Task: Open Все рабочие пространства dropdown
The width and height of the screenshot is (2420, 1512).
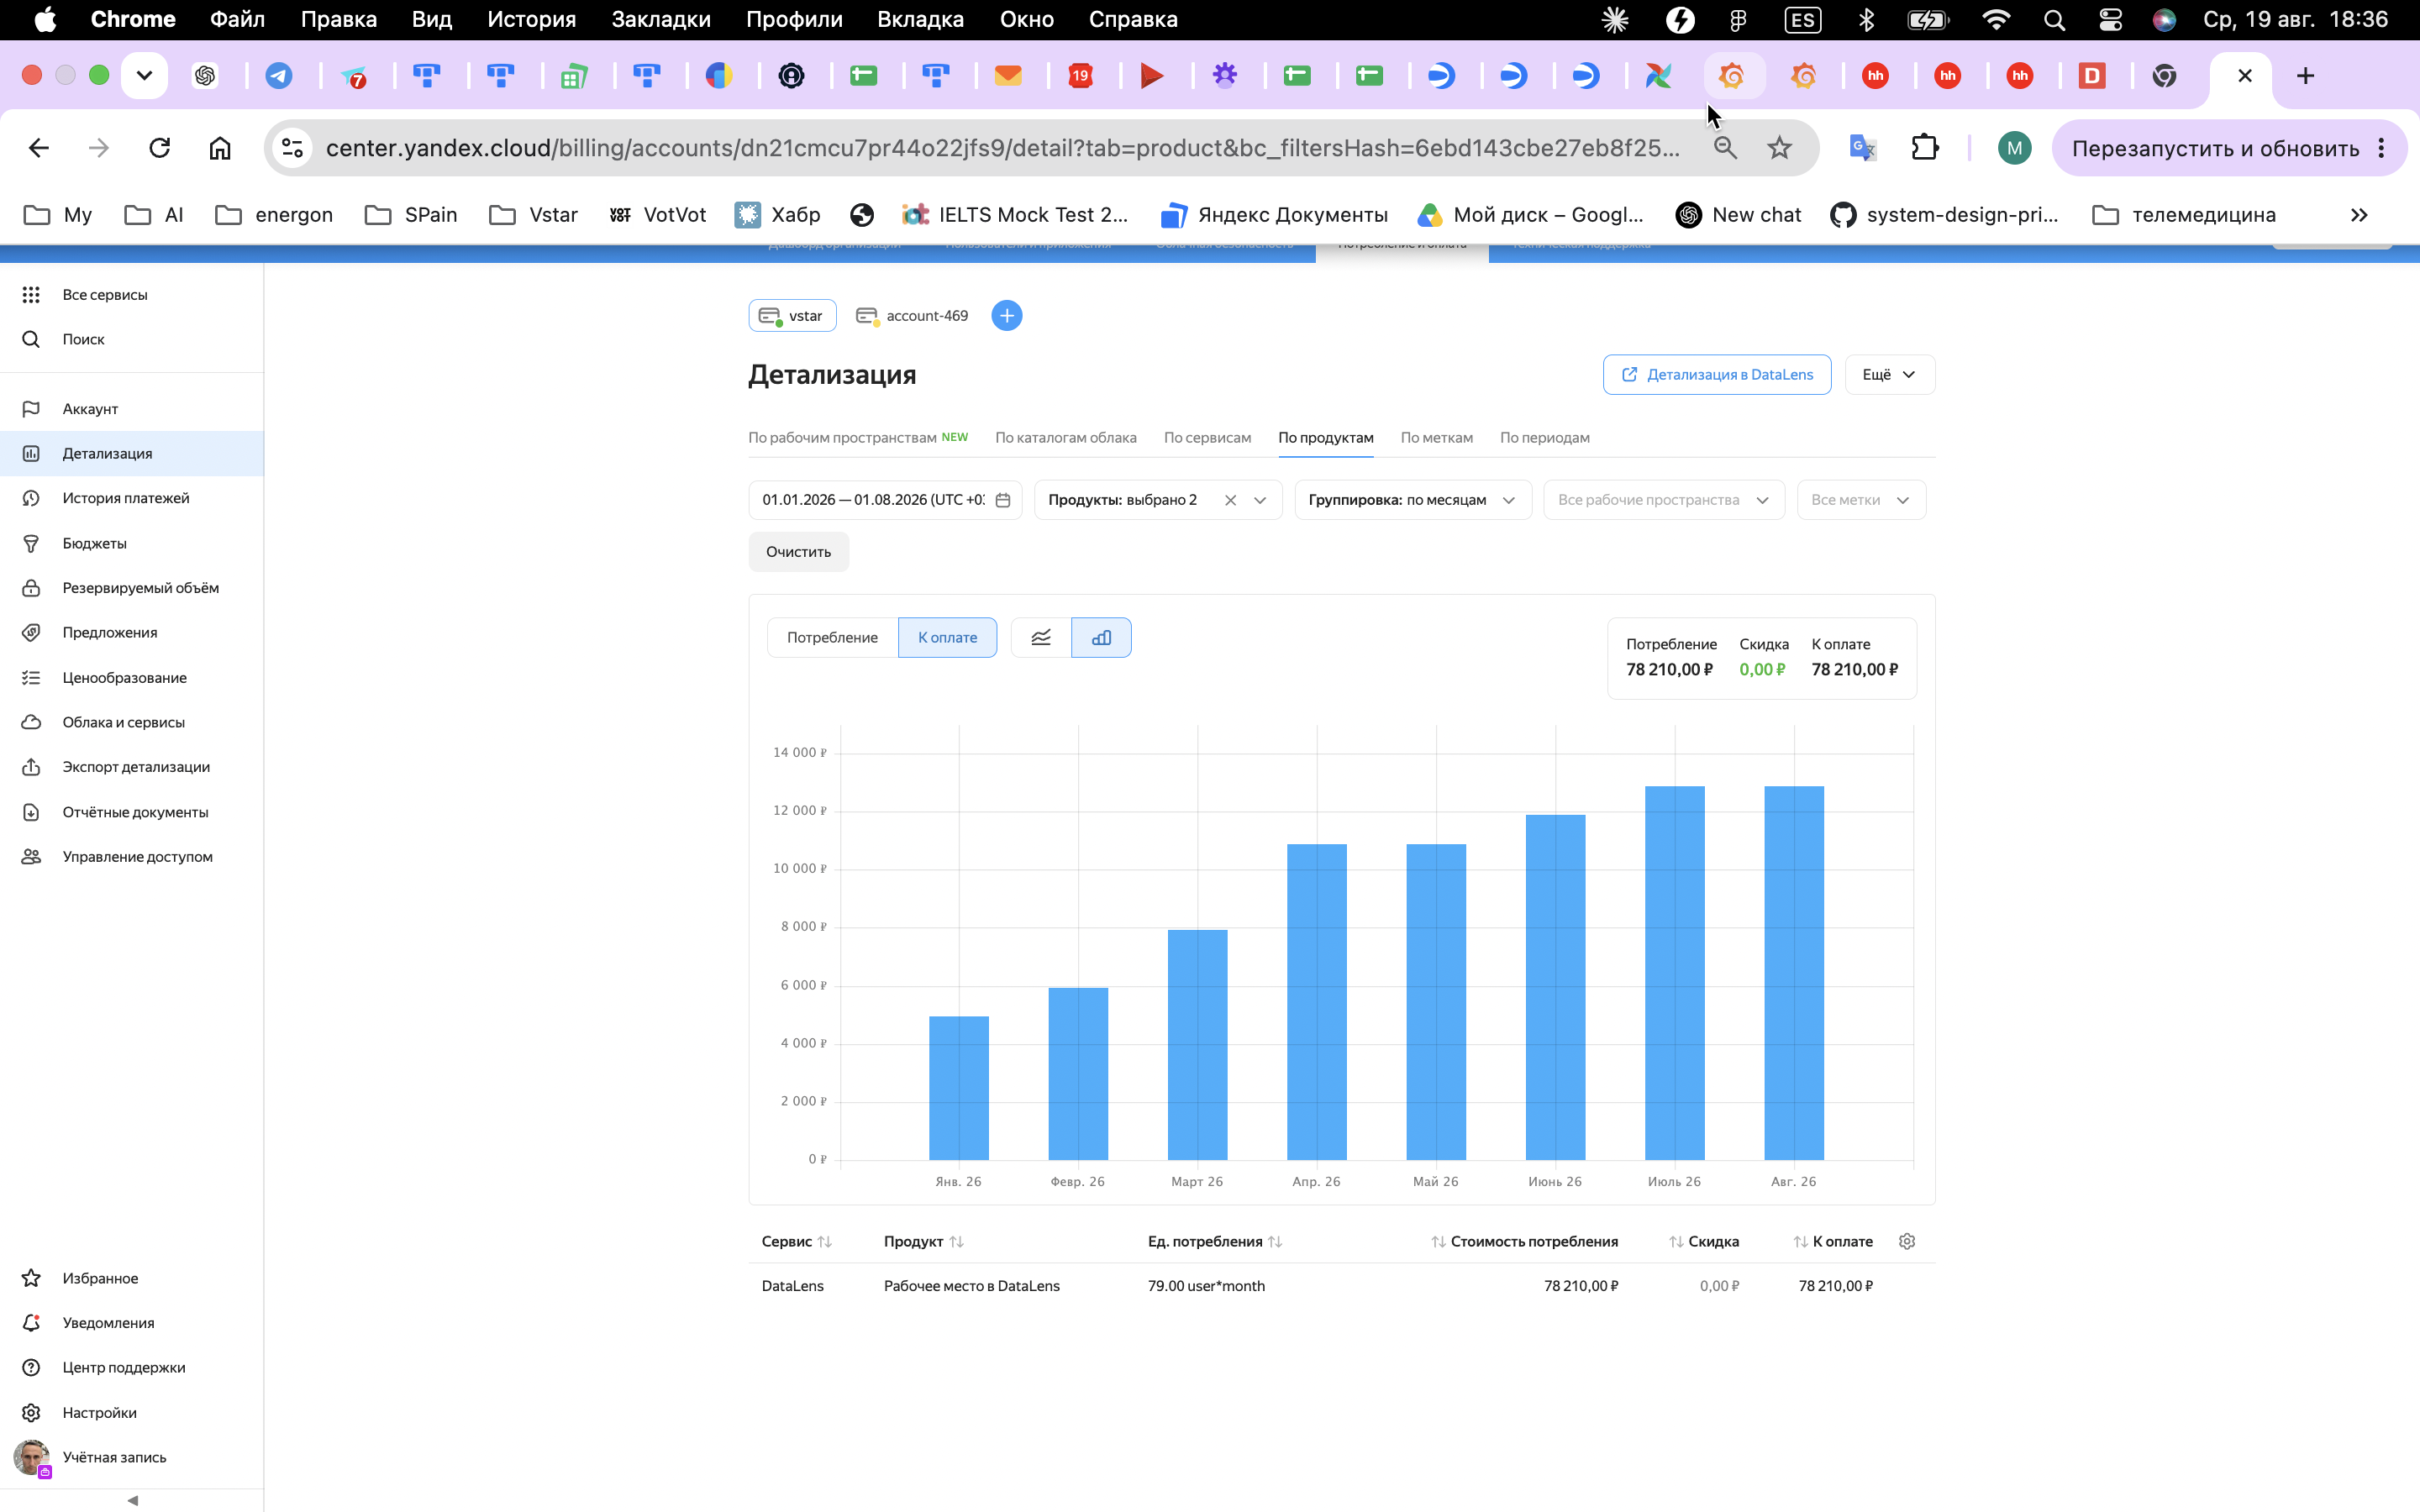Action: pos(1664,500)
